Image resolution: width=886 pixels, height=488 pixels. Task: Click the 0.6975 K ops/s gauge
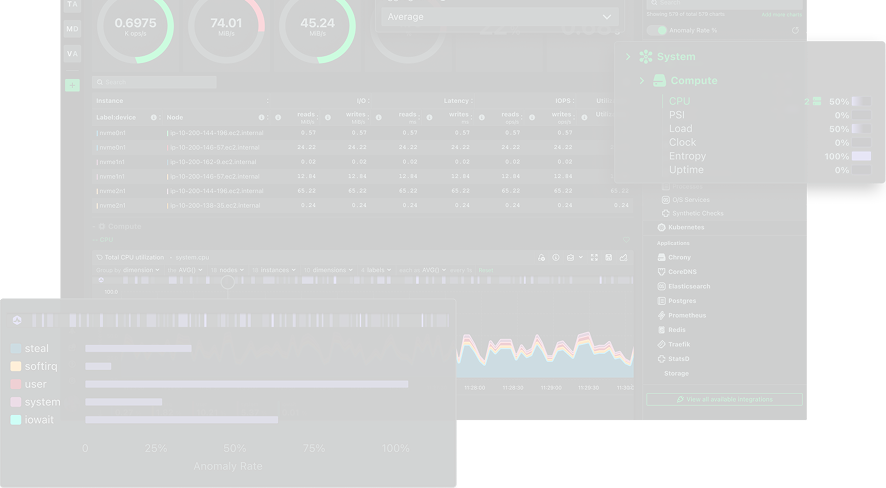coord(136,25)
